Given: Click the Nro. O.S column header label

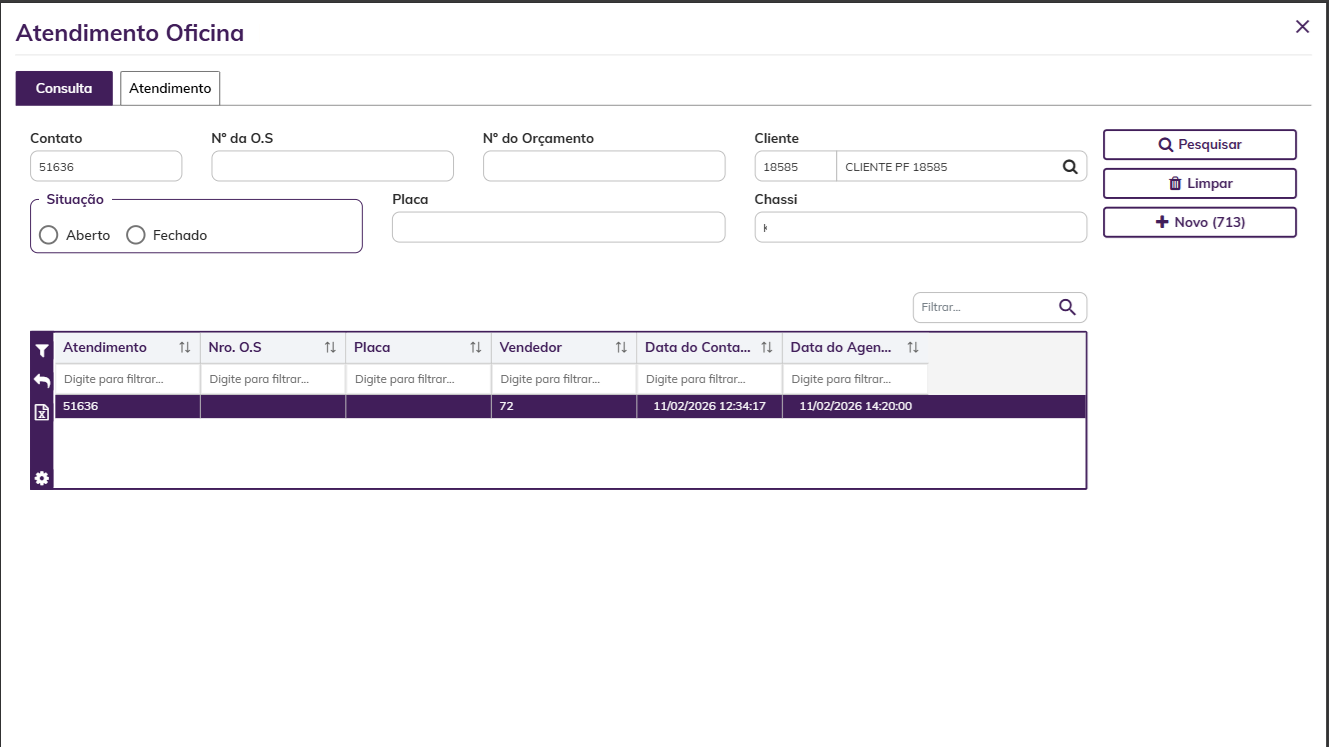Looking at the screenshot, I should [235, 347].
